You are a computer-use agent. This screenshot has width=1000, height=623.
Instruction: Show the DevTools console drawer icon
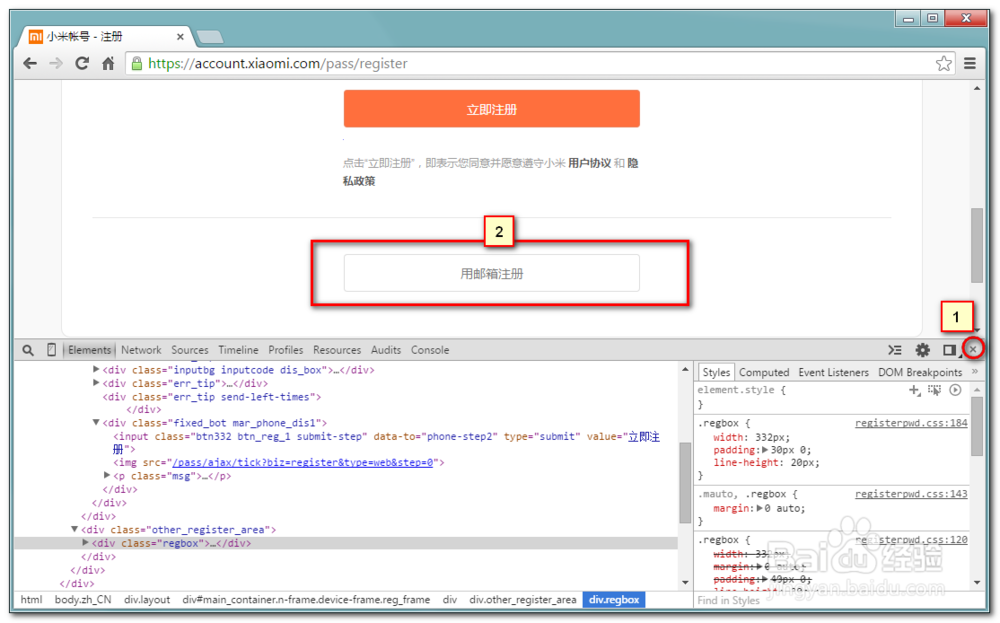click(895, 350)
